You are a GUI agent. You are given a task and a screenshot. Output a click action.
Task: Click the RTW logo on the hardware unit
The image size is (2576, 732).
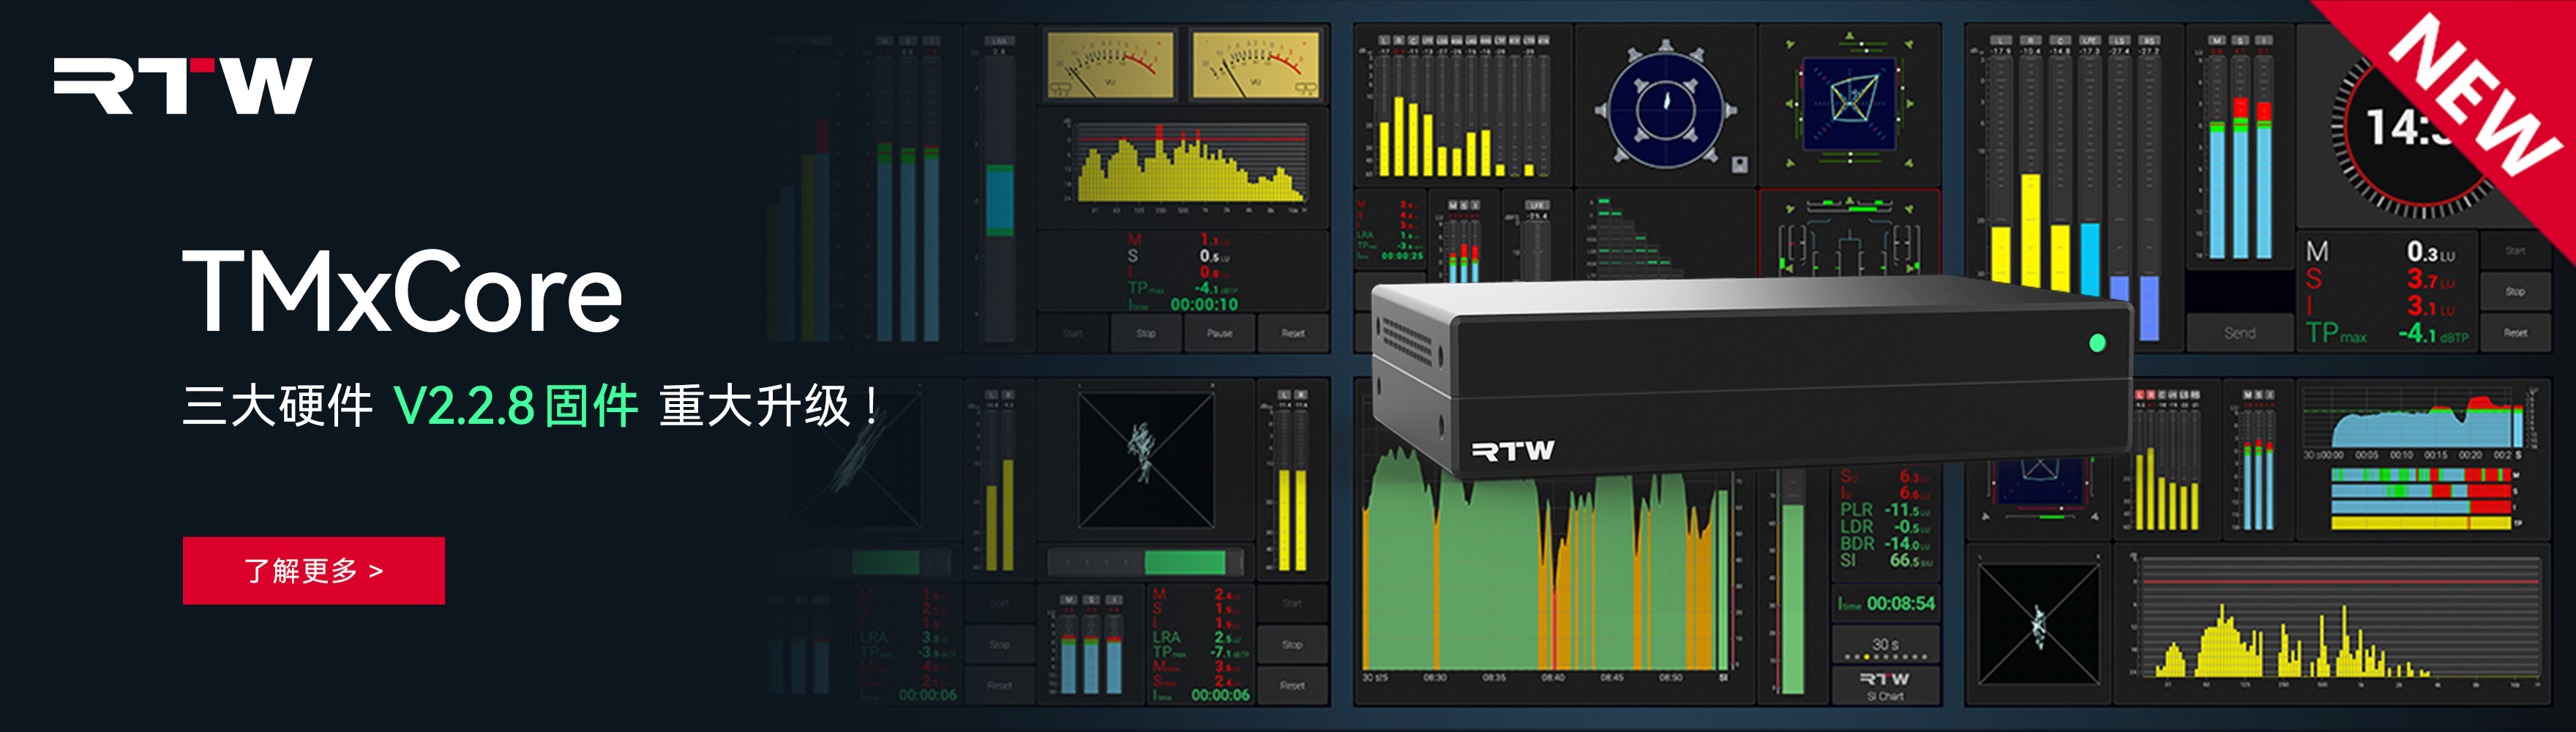pyautogui.click(x=1513, y=451)
